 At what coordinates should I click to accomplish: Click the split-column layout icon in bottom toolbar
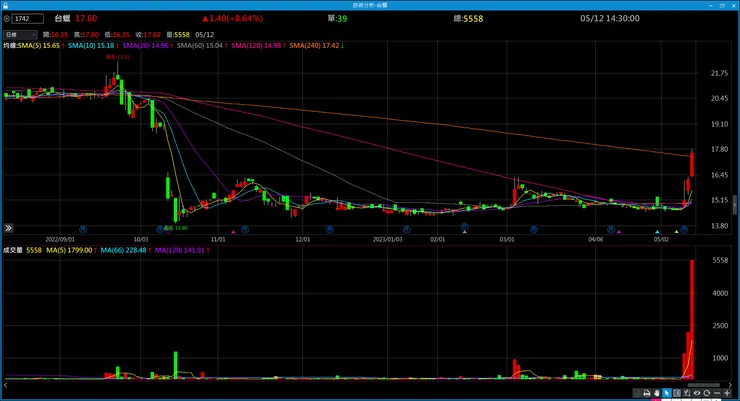(x=677, y=393)
